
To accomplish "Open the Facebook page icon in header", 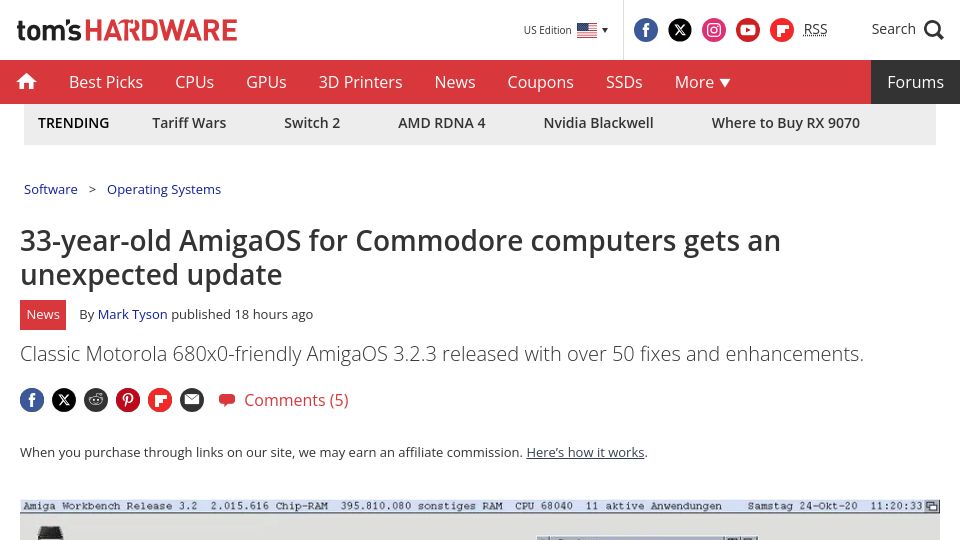I will point(645,30).
